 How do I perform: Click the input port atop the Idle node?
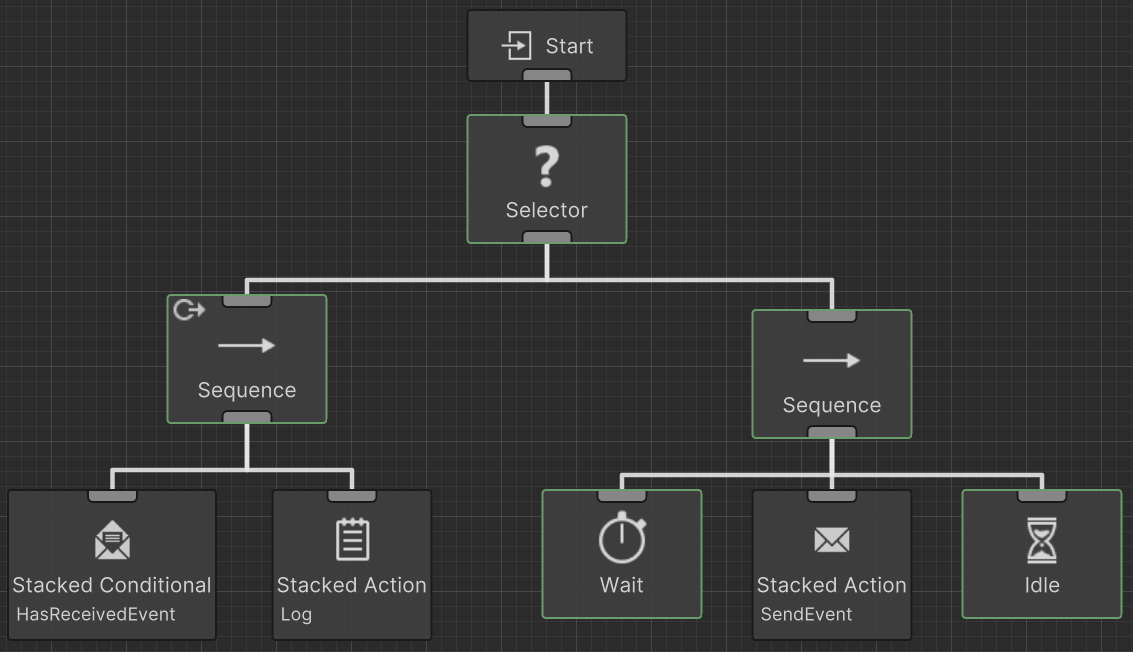pos(1041,493)
